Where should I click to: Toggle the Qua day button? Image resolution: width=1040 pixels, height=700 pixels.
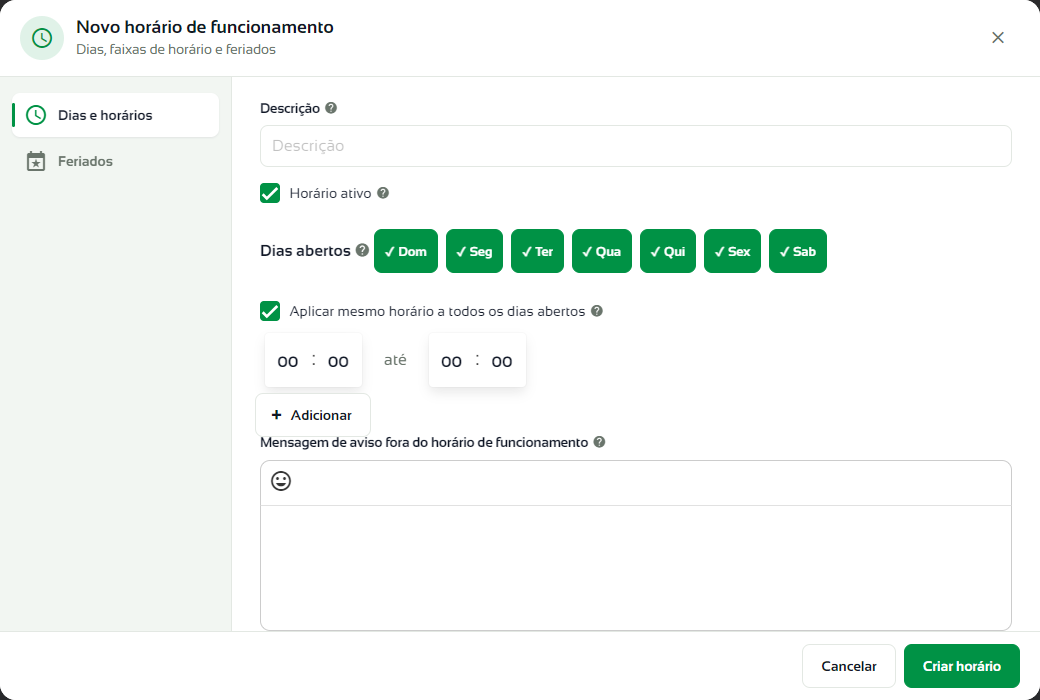[x=602, y=251]
